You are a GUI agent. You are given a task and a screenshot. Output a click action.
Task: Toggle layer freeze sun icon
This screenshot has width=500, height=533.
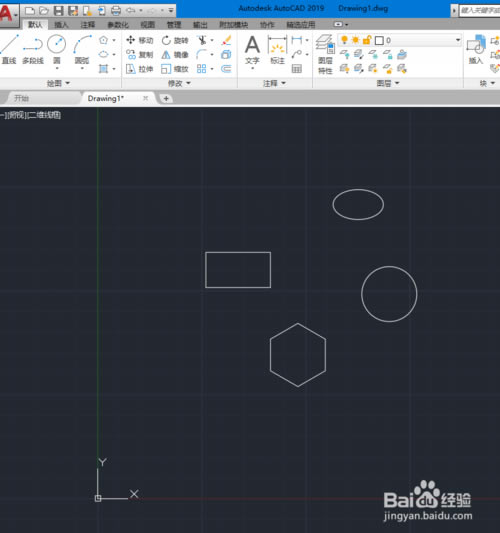click(356, 40)
